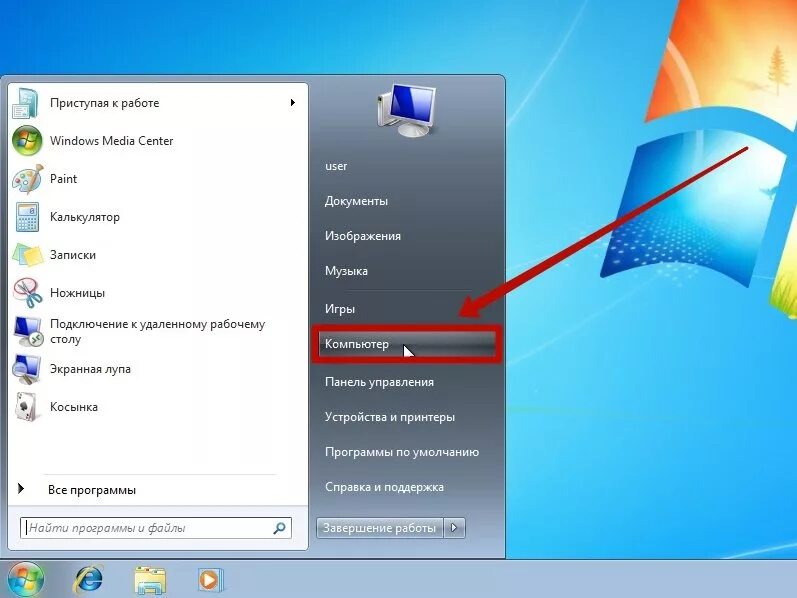
Task: Click the Paint program name
Action: point(64,179)
